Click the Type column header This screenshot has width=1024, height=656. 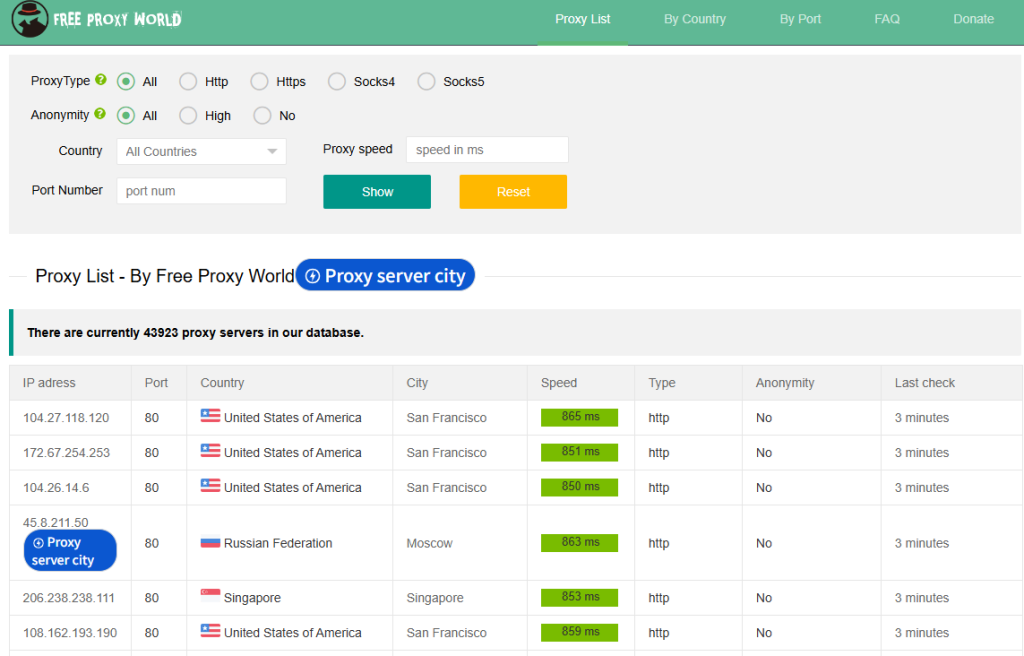click(x=662, y=383)
